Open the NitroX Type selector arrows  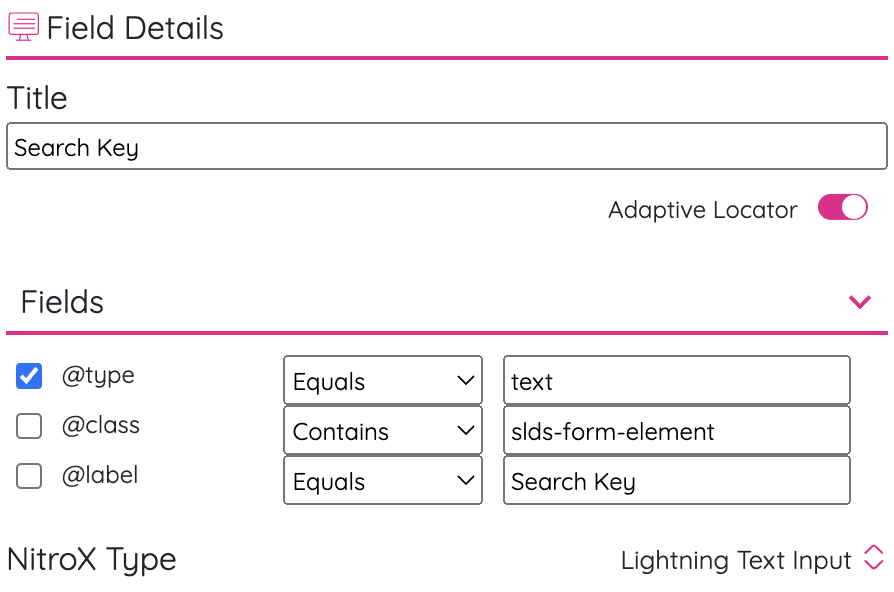pyautogui.click(x=873, y=557)
